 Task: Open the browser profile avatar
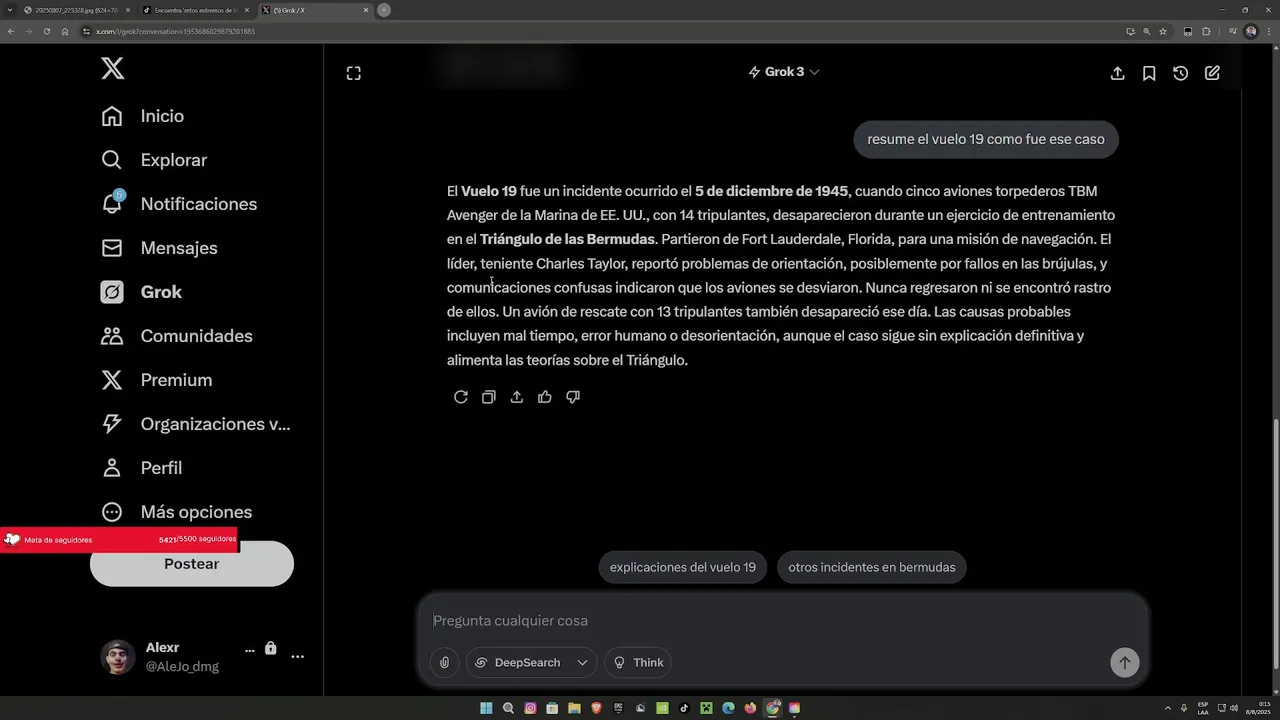coord(1251,31)
